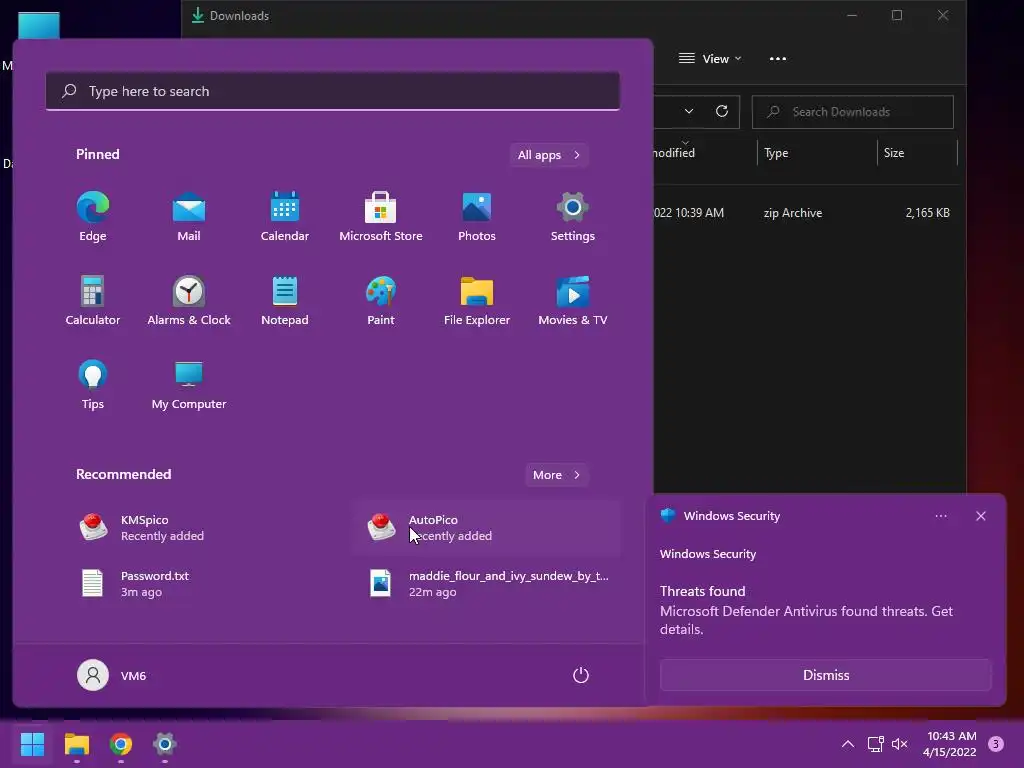Open Google Chrome from the taskbar
This screenshot has height=768, width=1024.
click(x=121, y=744)
